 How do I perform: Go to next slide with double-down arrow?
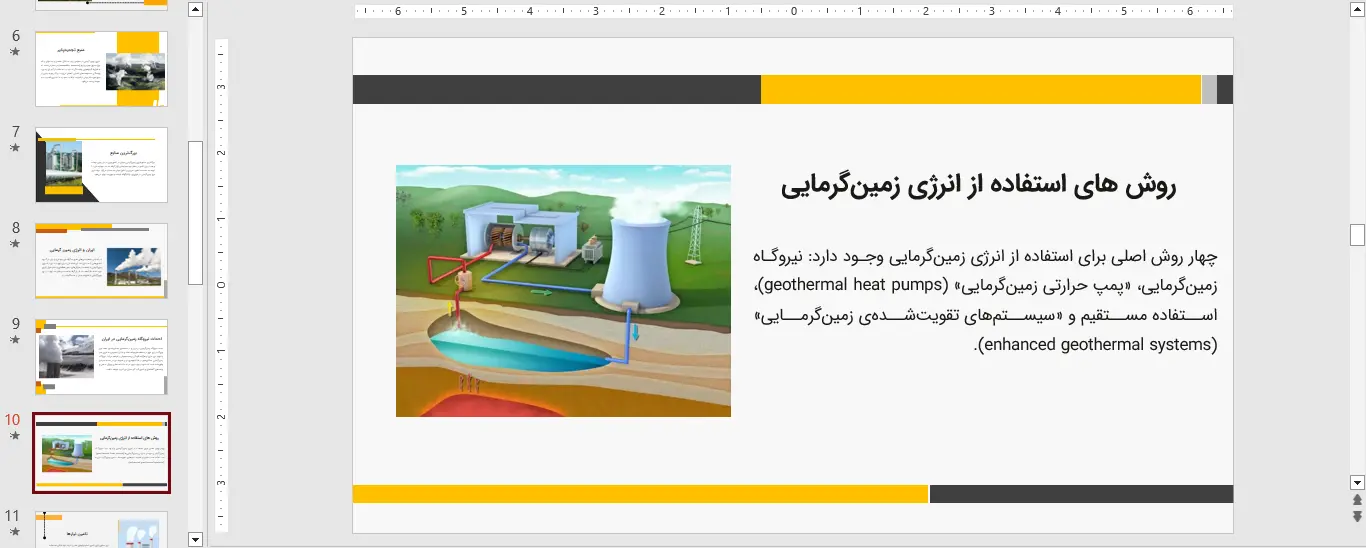1357,516
